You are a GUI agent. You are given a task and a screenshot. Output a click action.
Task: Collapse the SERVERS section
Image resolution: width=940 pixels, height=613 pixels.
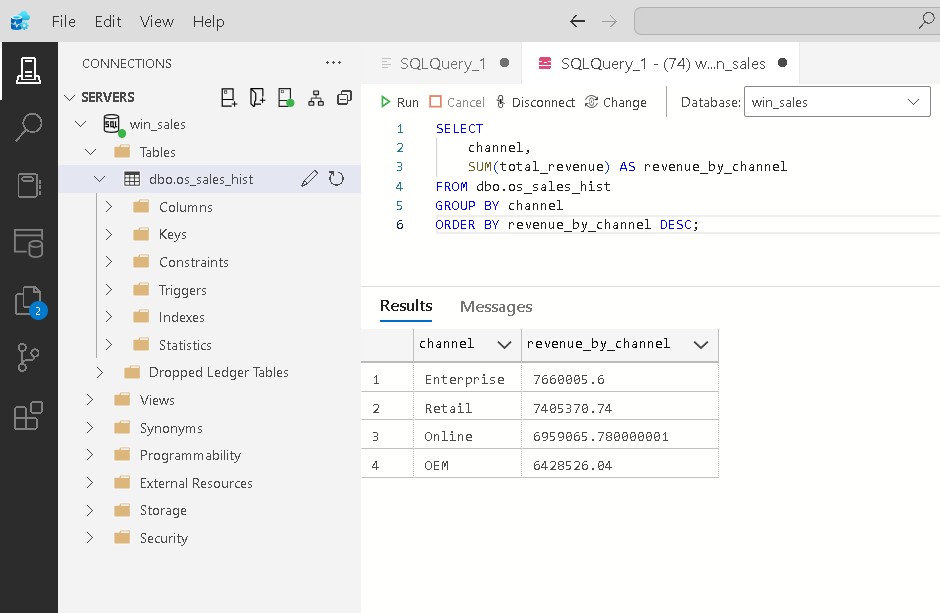click(70, 97)
